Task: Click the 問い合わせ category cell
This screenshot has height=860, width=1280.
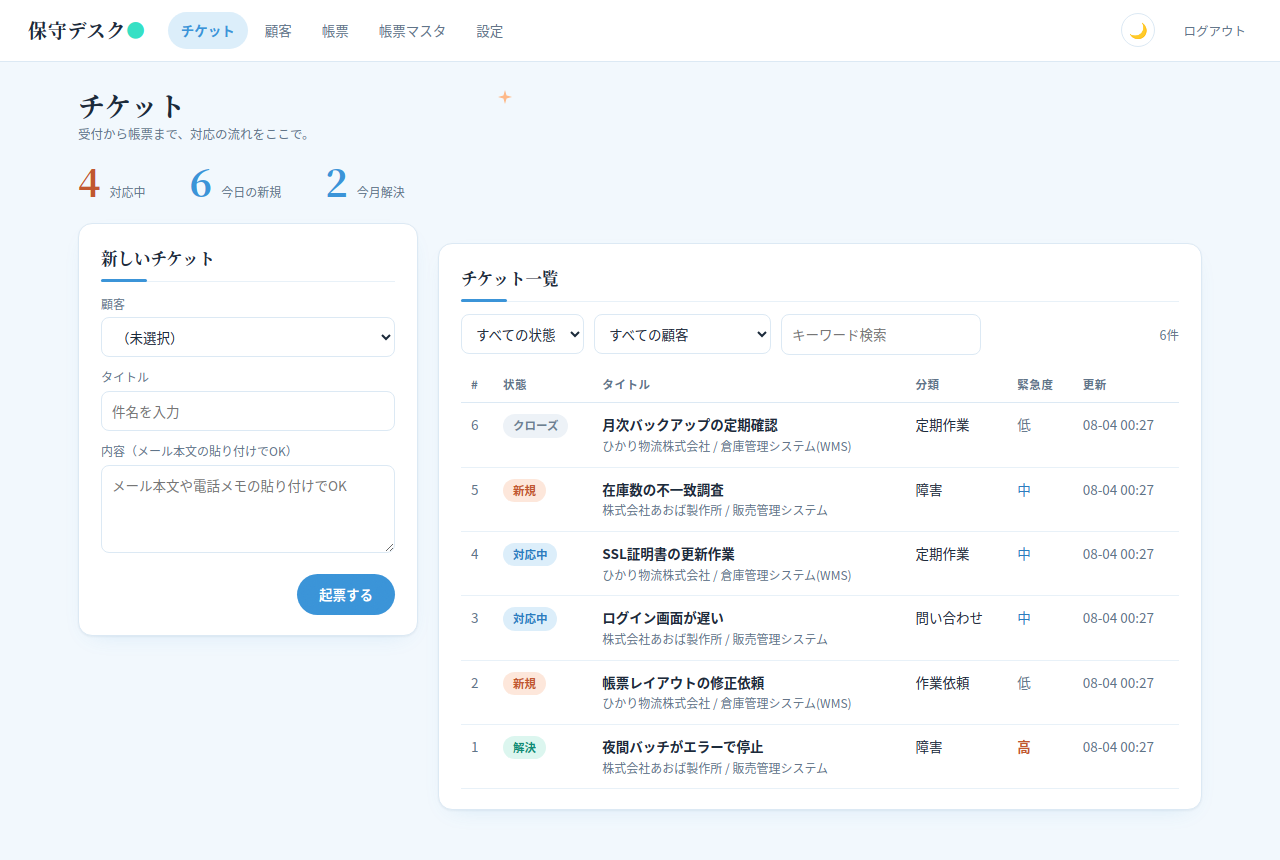Action: (949, 618)
